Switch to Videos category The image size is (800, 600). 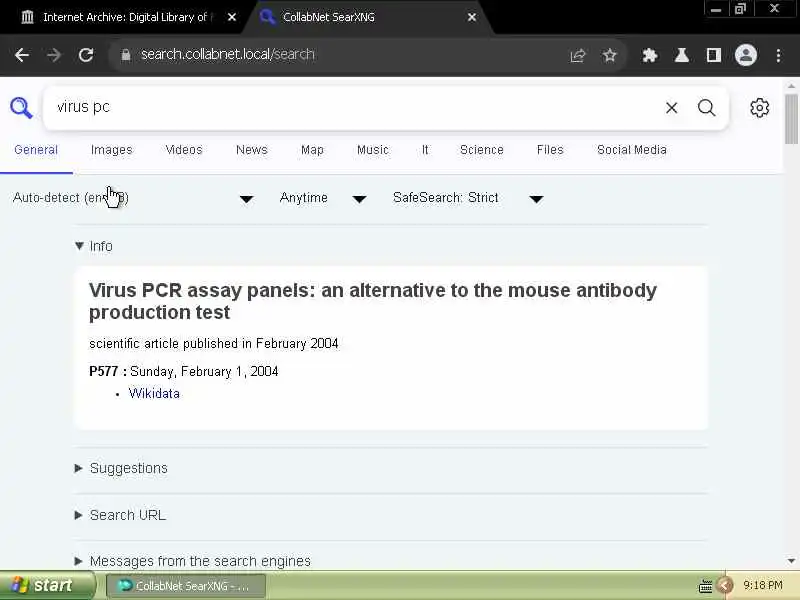184,150
